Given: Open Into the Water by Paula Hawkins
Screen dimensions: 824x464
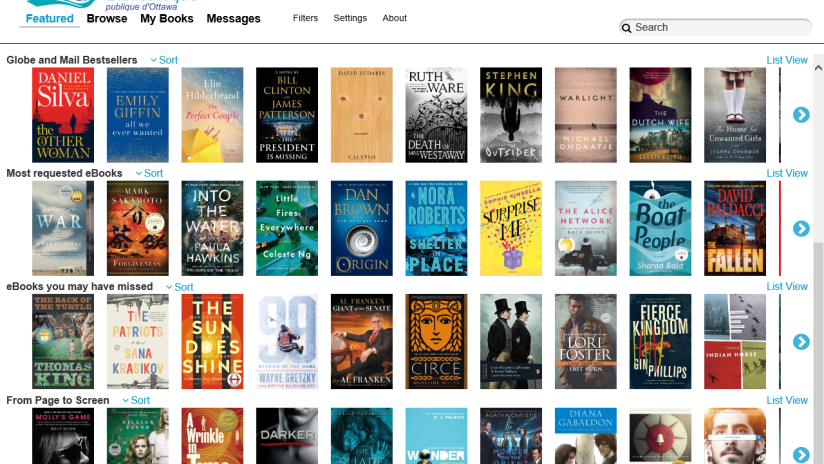Looking at the screenshot, I should point(212,228).
